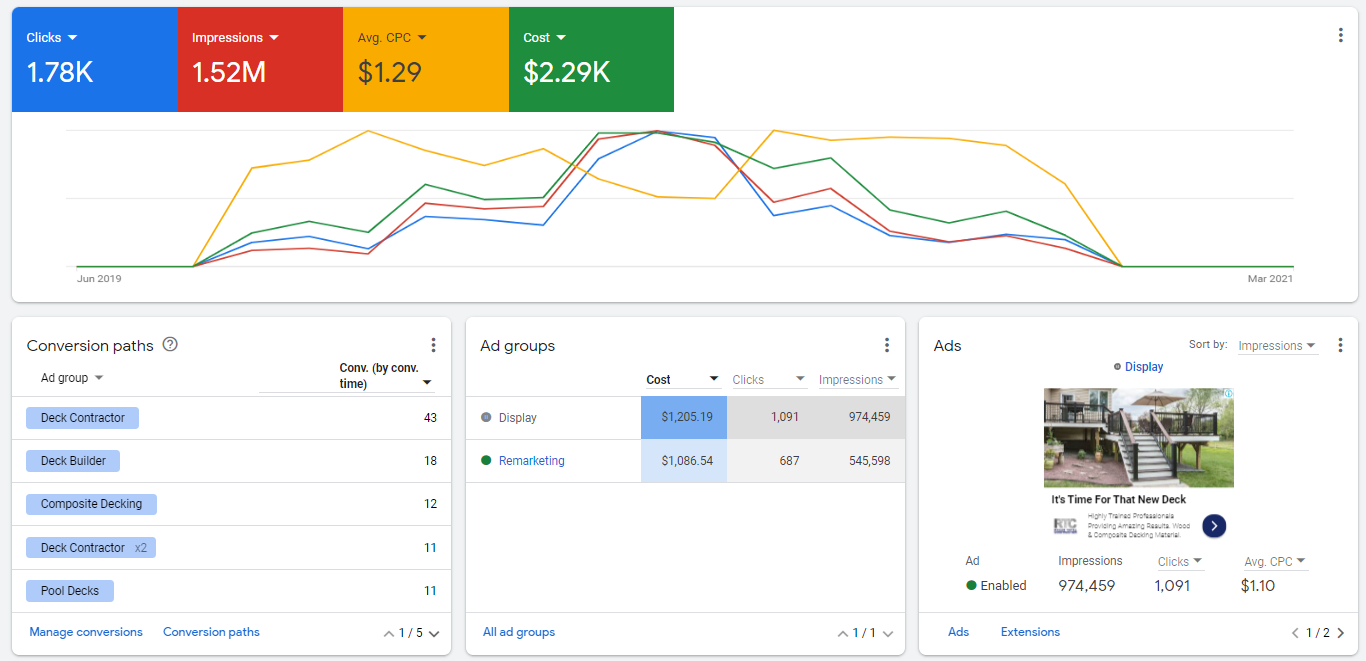Viewport: 1366px width, 661px height.
Task: Switch to Extensions in Ads card
Action: [x=1030, y=632]
